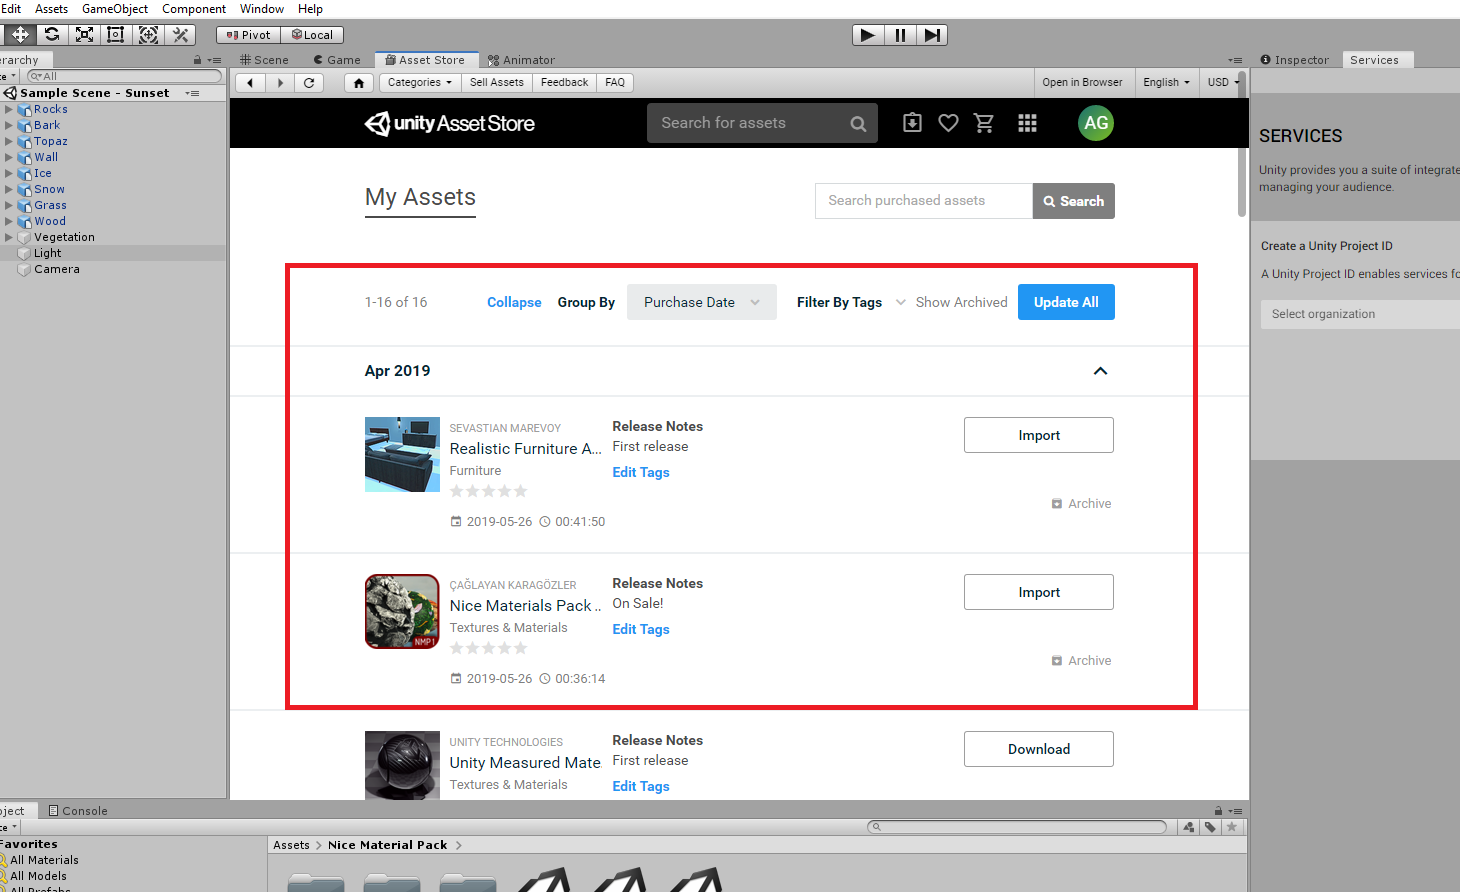Open the AG user account avatar
This screenshot has width=1460, height=892.
tap(1096, 123)
